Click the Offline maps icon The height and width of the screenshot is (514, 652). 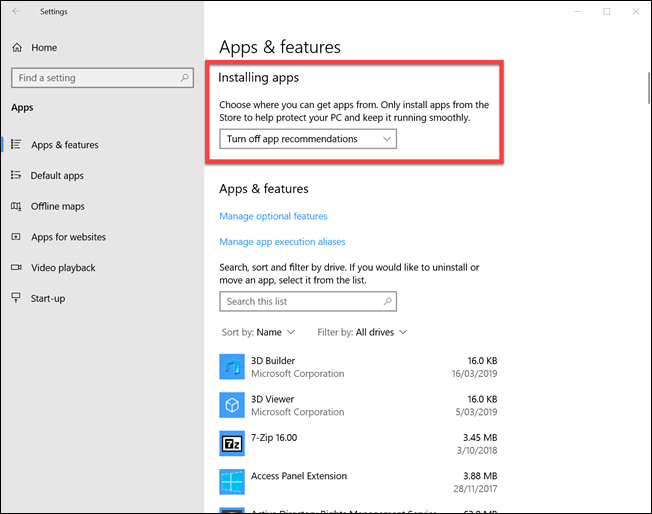point(16,206)
